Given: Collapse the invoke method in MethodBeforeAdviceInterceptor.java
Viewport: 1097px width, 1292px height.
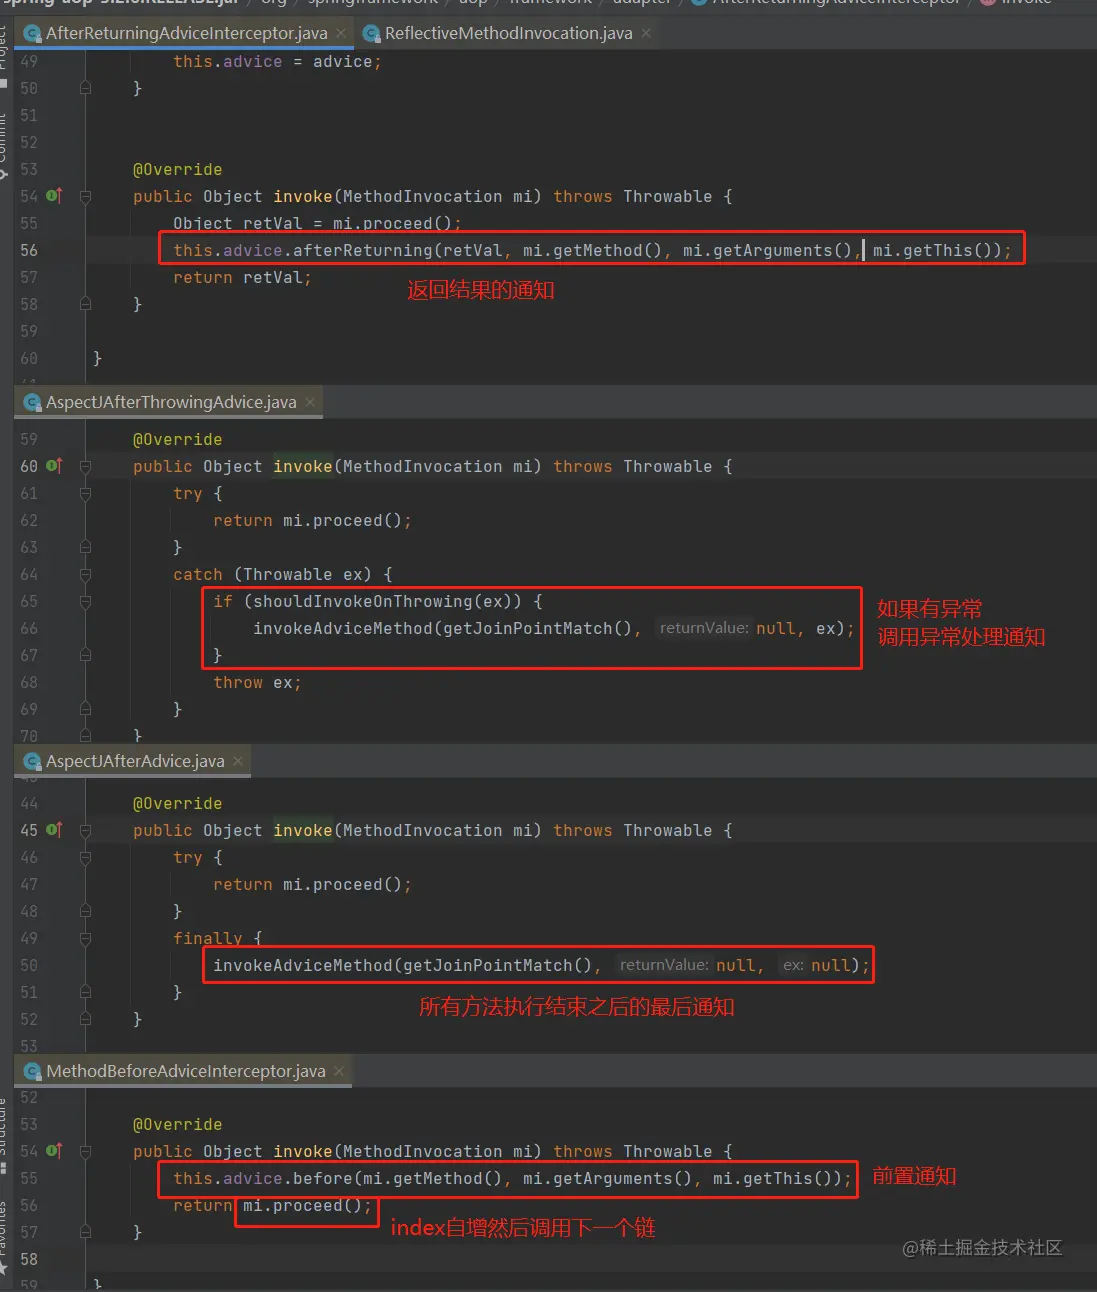Looking at the screenshot, I should 85,1152.
